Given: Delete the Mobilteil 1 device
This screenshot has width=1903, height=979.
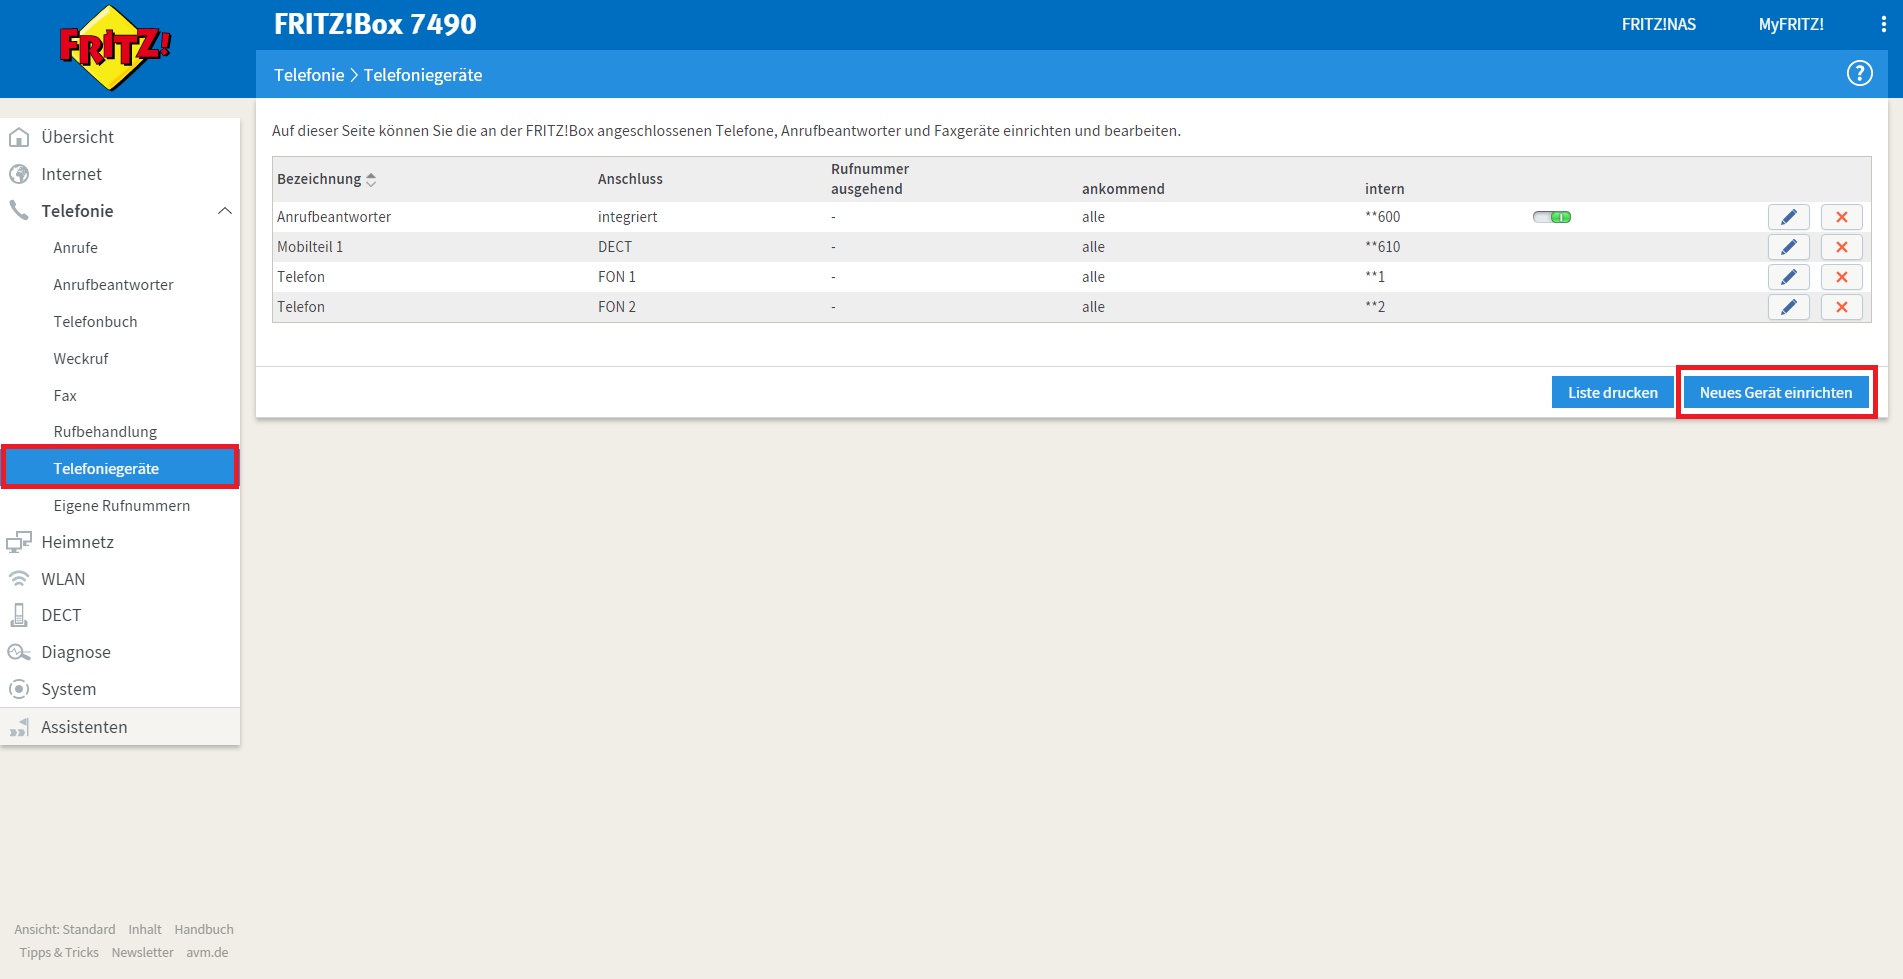Looking at the screenshot, I should pyautogui.click(x=1841, y=247).
